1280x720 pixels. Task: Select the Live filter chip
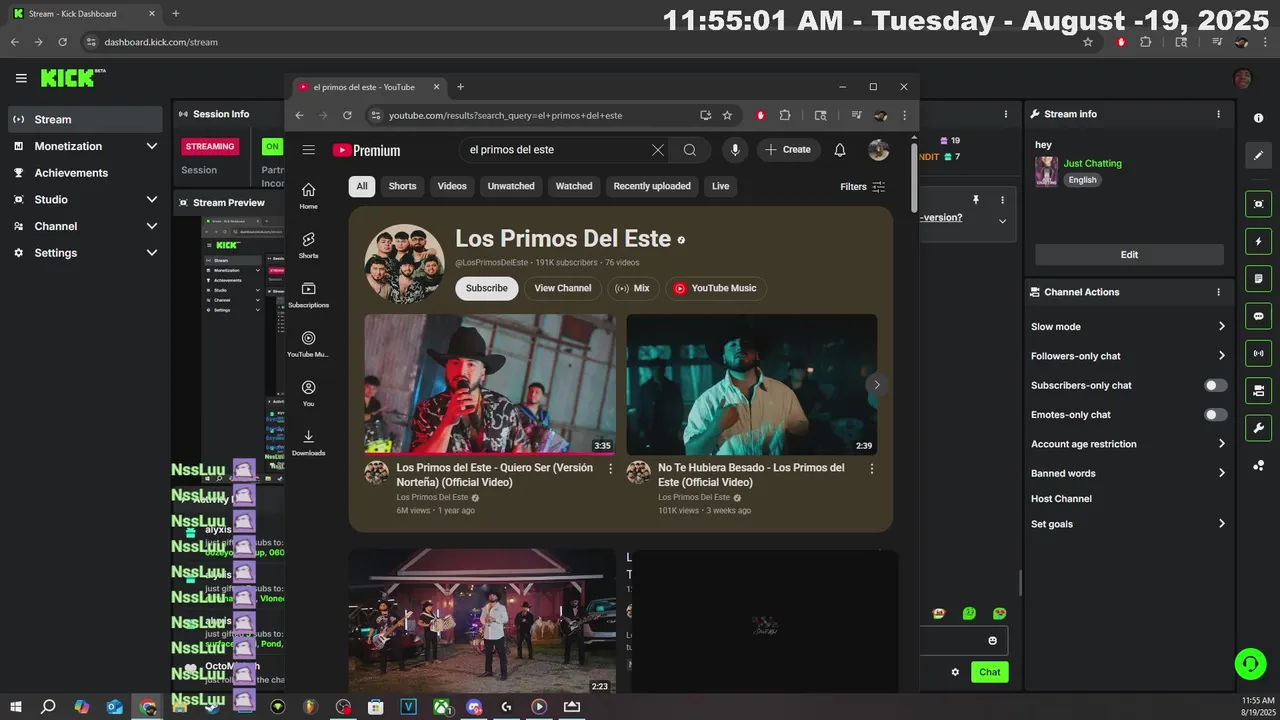tap(720, 186)
